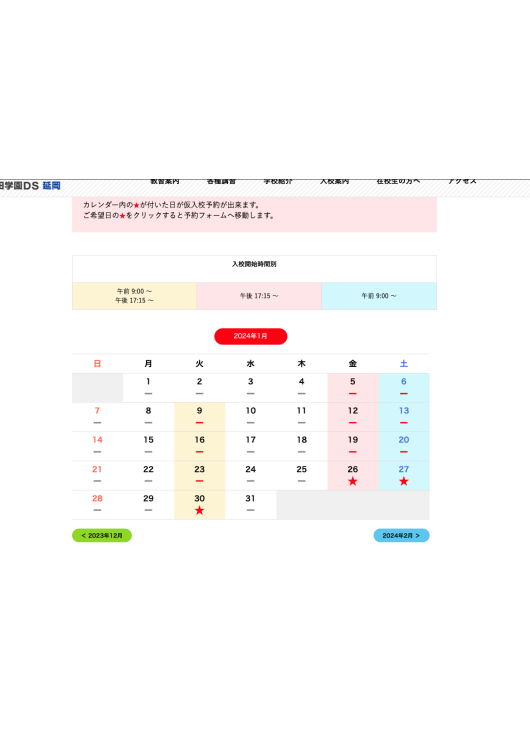Click the 月 Monday column header
The image size is (530, 750).
coord(148,364)
